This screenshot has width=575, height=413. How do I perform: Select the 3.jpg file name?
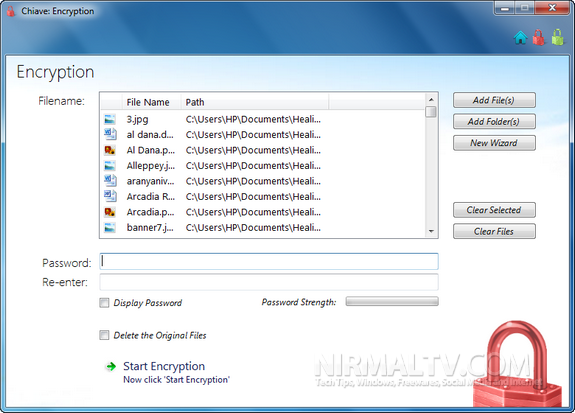point(138,119)
